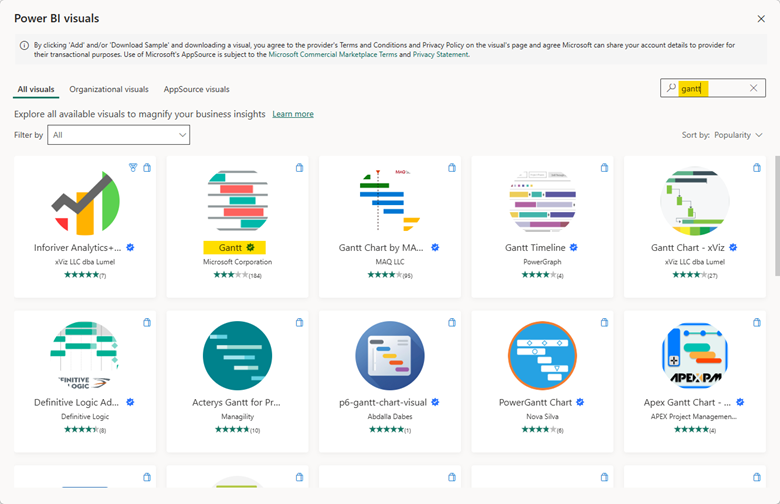Image resolution: width=780 pixels, height=504 pixels.
Task: Open the Microsoft Gantt visual thumbnail
Action: pos(237,200)
